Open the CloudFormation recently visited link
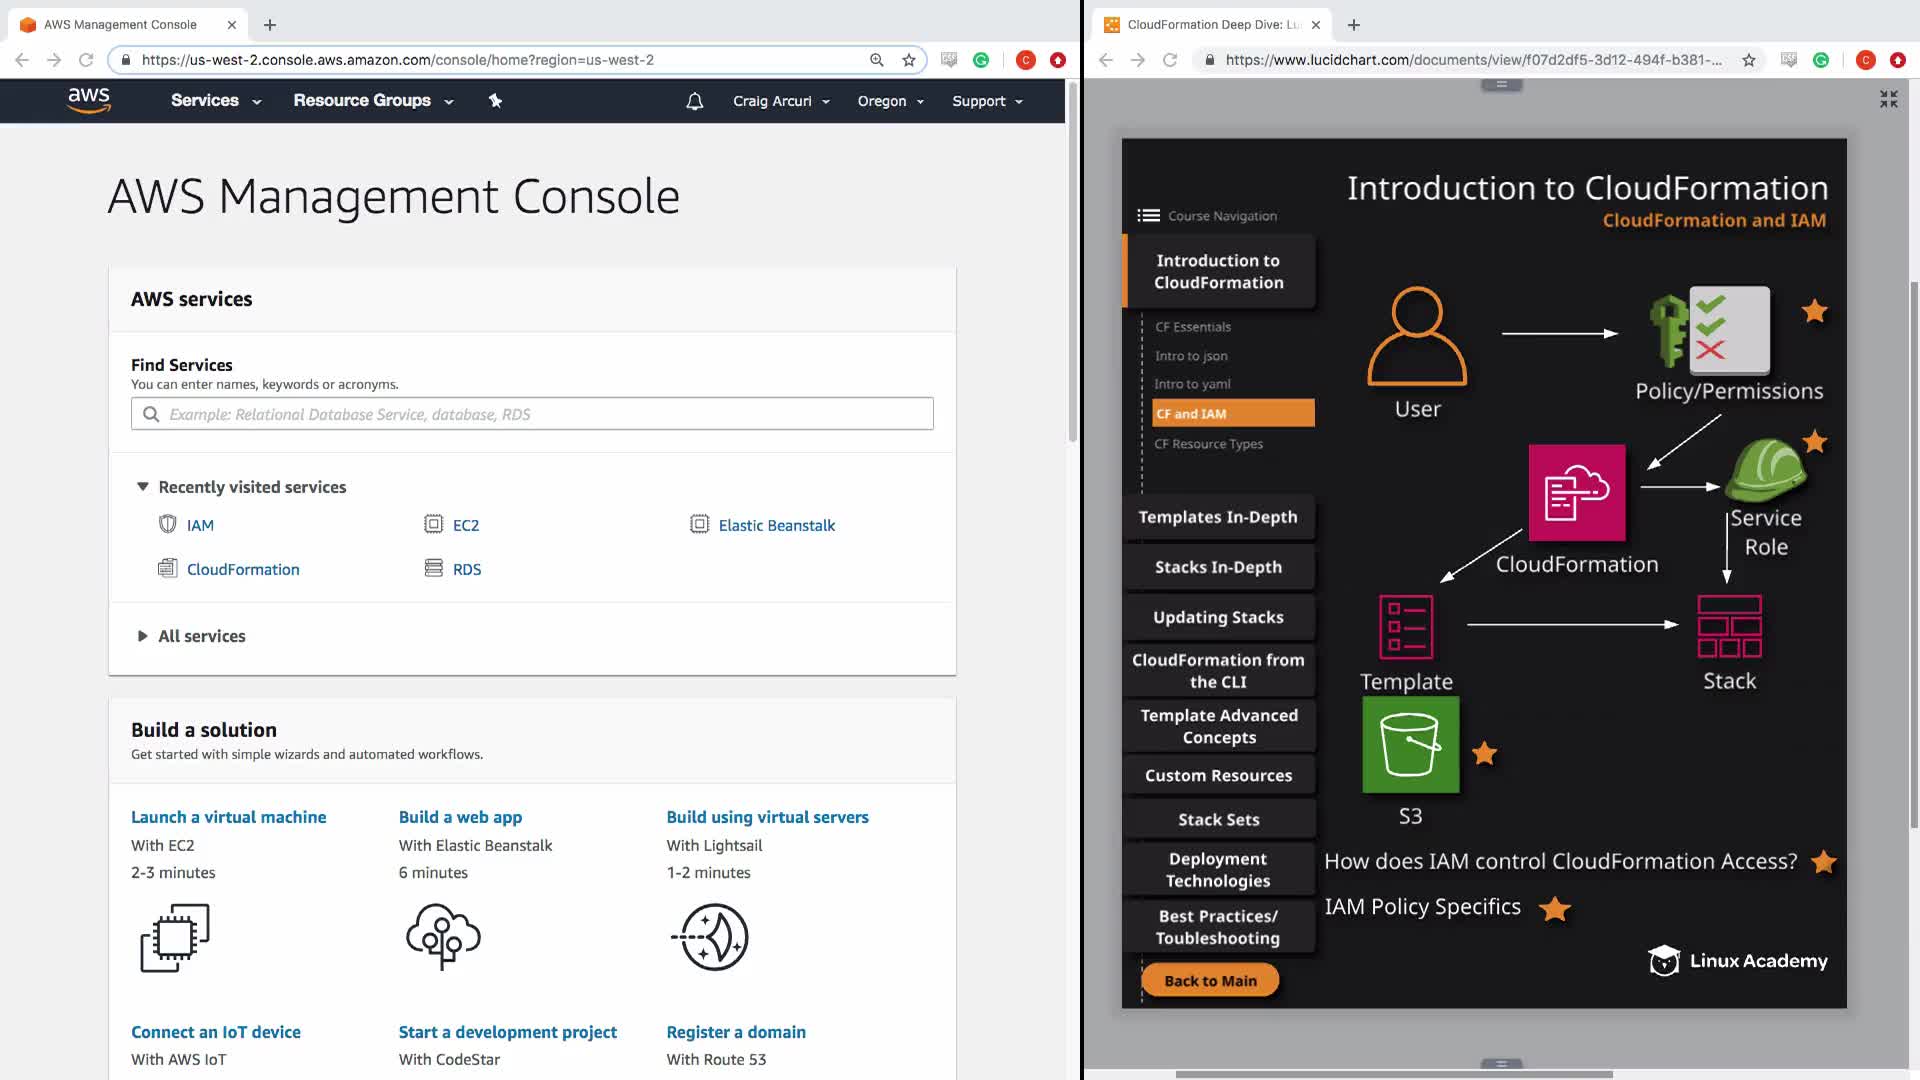 (243, 569)
